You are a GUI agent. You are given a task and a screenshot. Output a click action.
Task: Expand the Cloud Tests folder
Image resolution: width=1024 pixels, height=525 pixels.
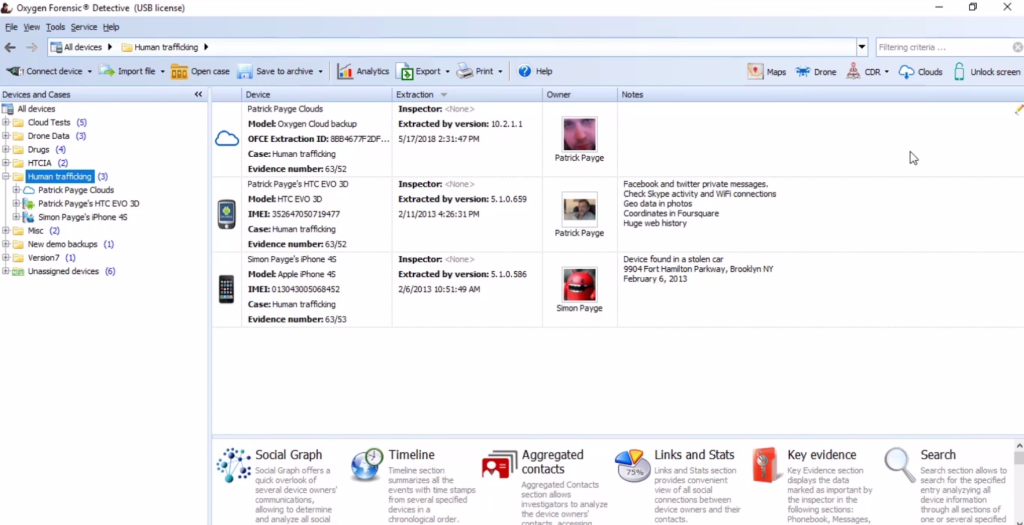point(6,123)
